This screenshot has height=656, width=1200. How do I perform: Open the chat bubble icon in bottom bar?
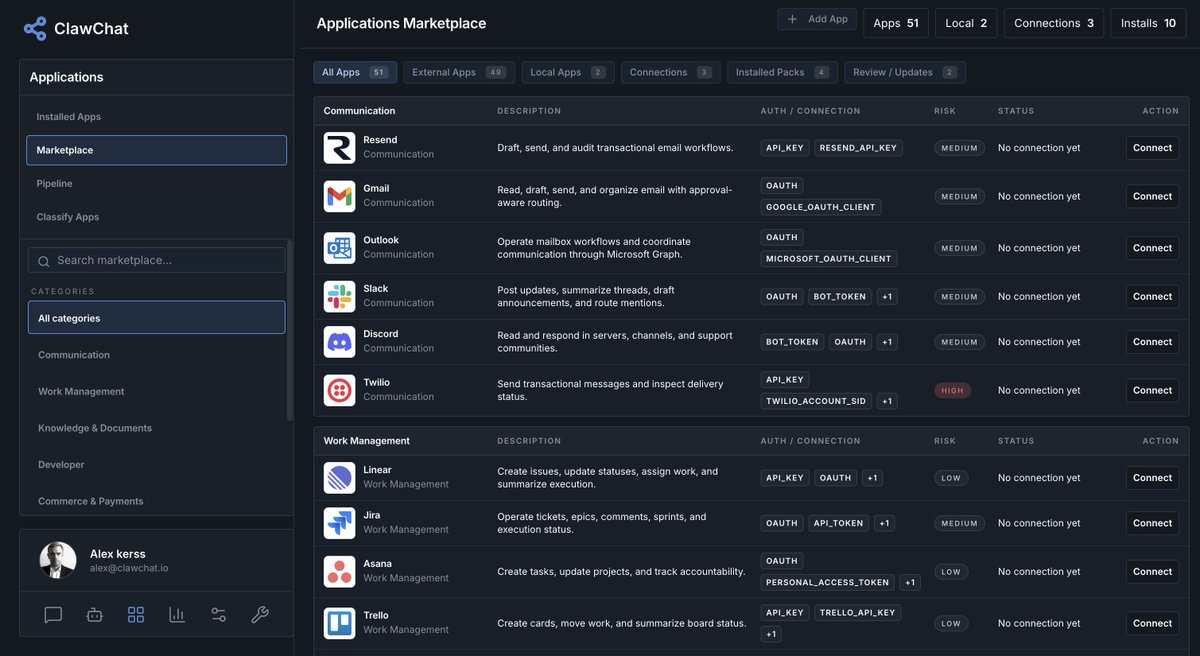[x=53, y=615]
